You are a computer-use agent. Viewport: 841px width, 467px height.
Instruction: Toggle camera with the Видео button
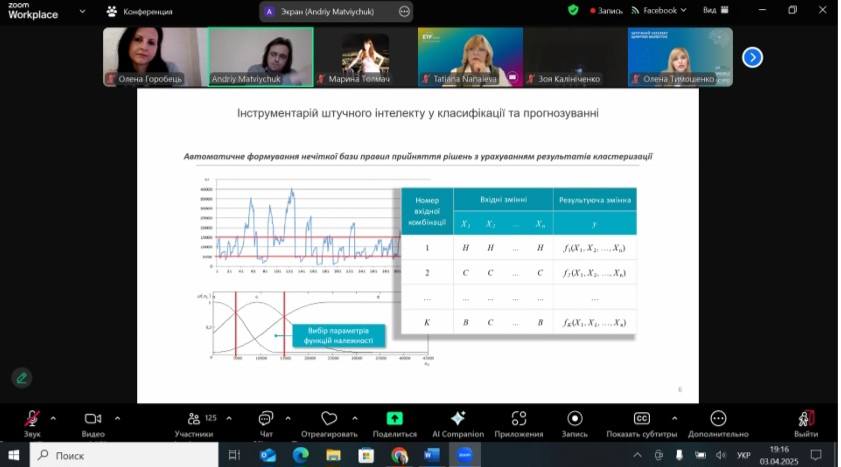click(x=93, y=419)
